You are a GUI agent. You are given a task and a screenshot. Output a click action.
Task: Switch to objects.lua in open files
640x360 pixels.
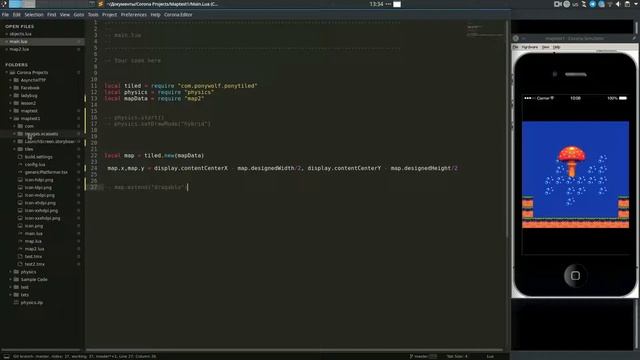(x=20, y=34)
